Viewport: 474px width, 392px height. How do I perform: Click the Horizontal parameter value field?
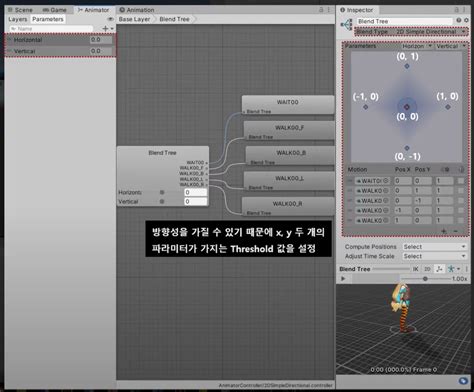click(101, 40)
